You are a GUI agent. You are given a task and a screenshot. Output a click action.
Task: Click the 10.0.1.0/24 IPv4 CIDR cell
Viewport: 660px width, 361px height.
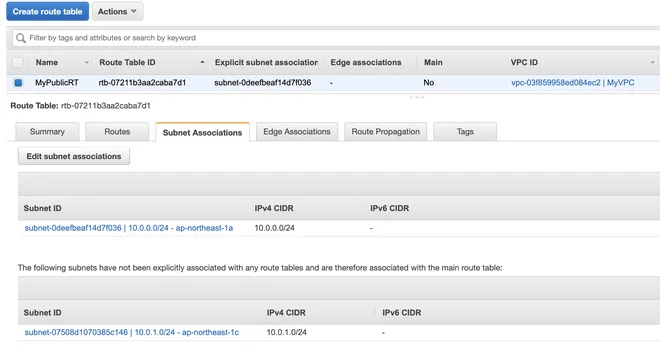287,332
